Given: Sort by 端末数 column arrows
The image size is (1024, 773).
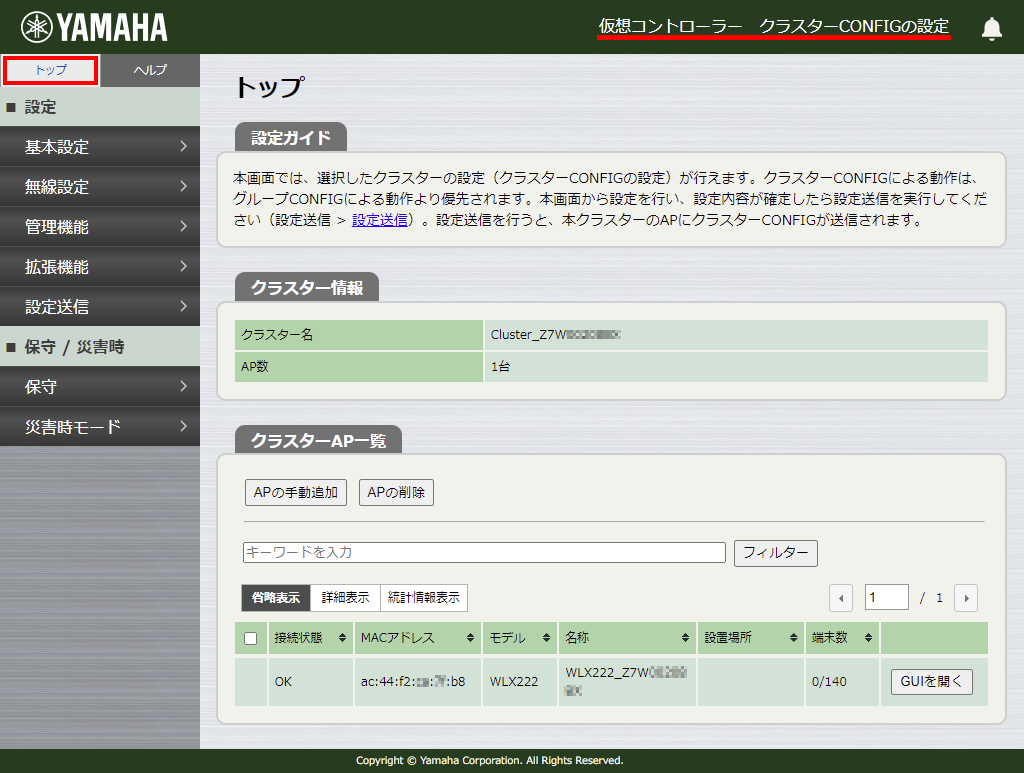Looking at the screenshot, I should (869, 638).
